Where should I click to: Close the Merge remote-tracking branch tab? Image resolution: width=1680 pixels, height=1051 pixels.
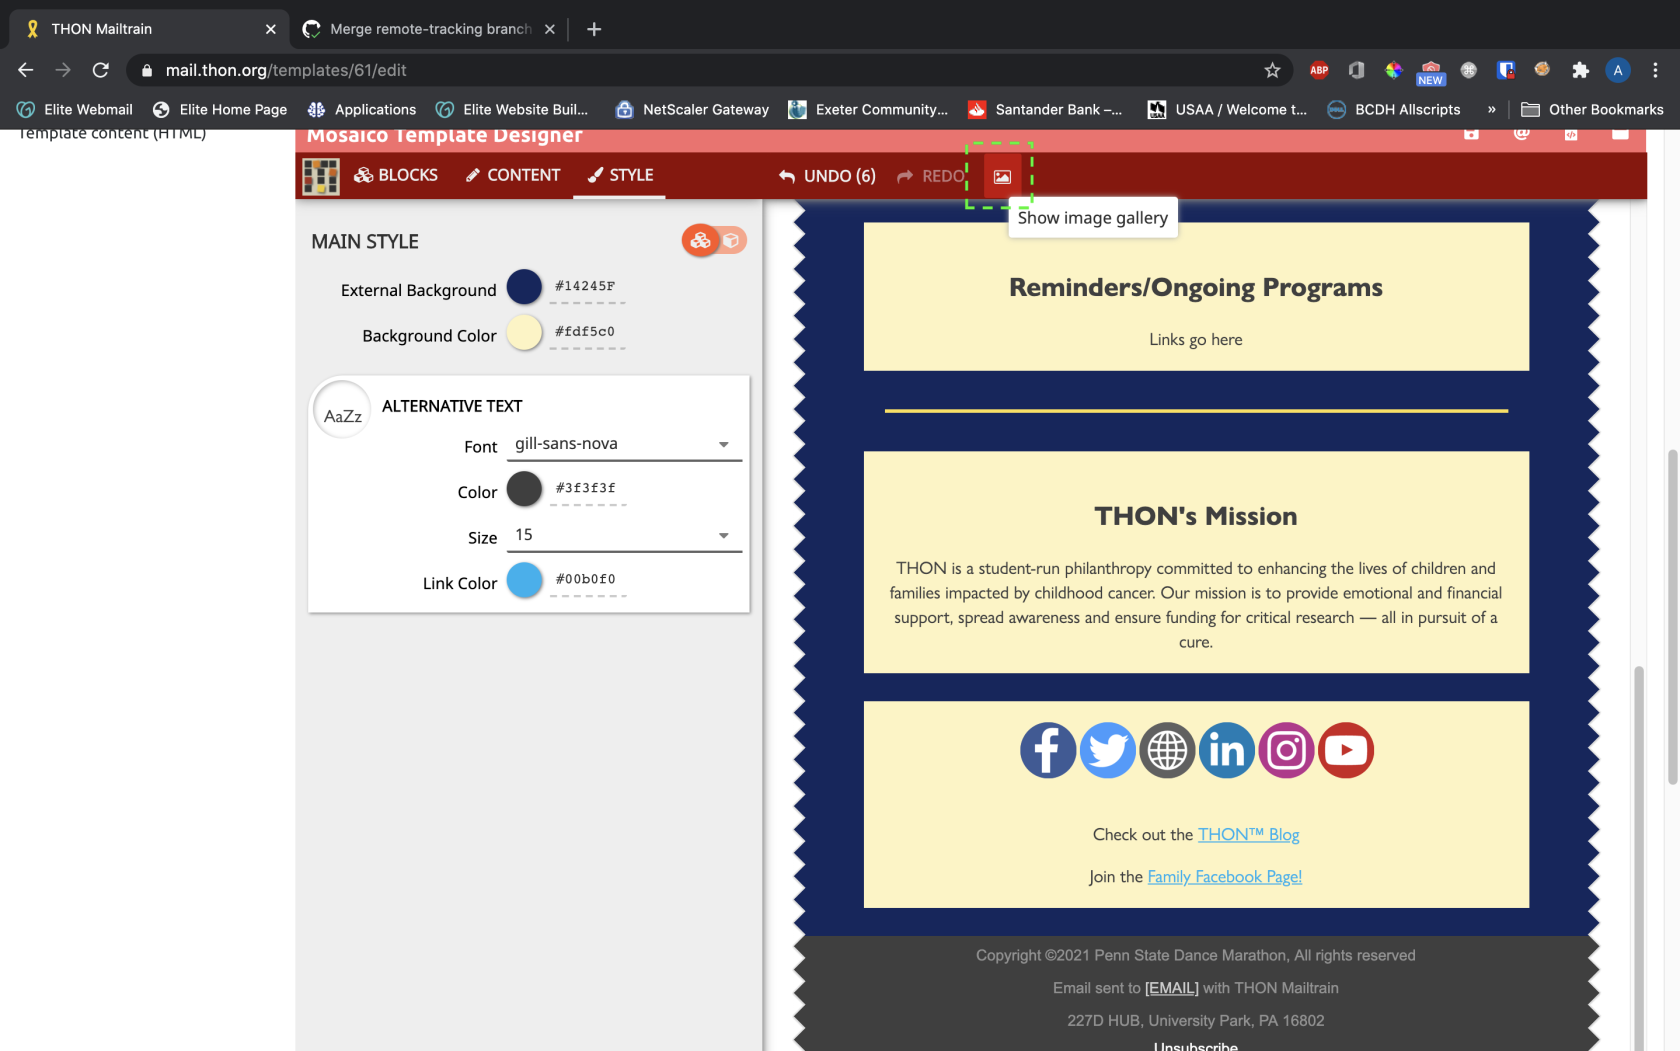[549, 29]
